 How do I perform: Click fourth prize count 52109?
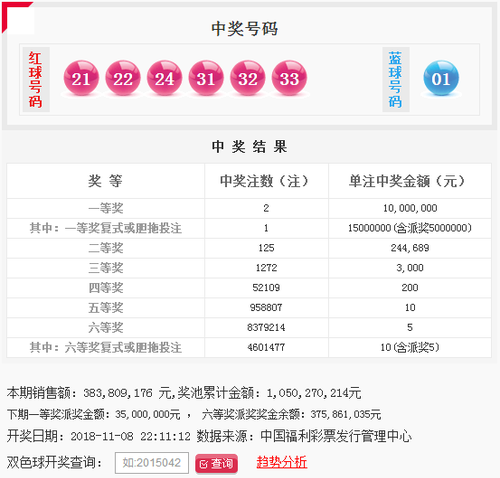pyautogui.click(x=266, y=288)
